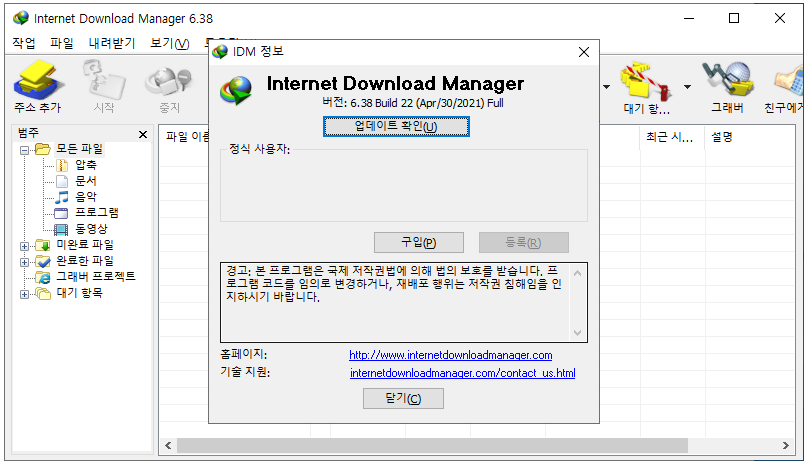Screen dimensions: 806x465
Task: Click the 모든 파일 folder icon
Action: [43, 150]
